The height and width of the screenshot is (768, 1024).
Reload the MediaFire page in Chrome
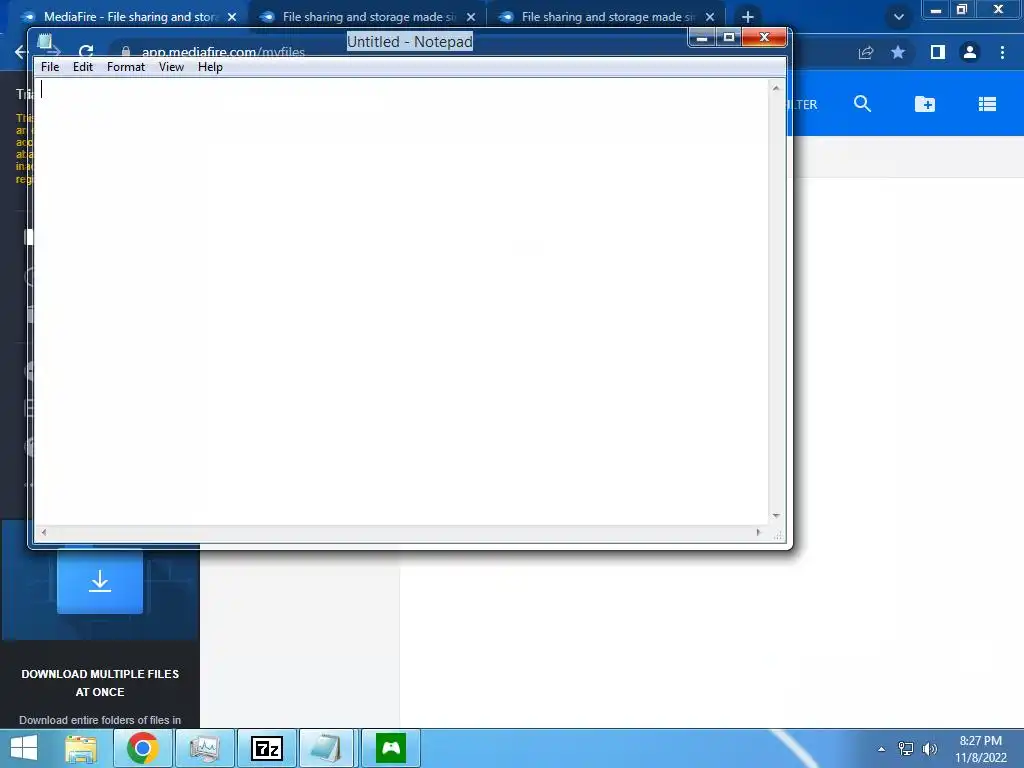86,51
